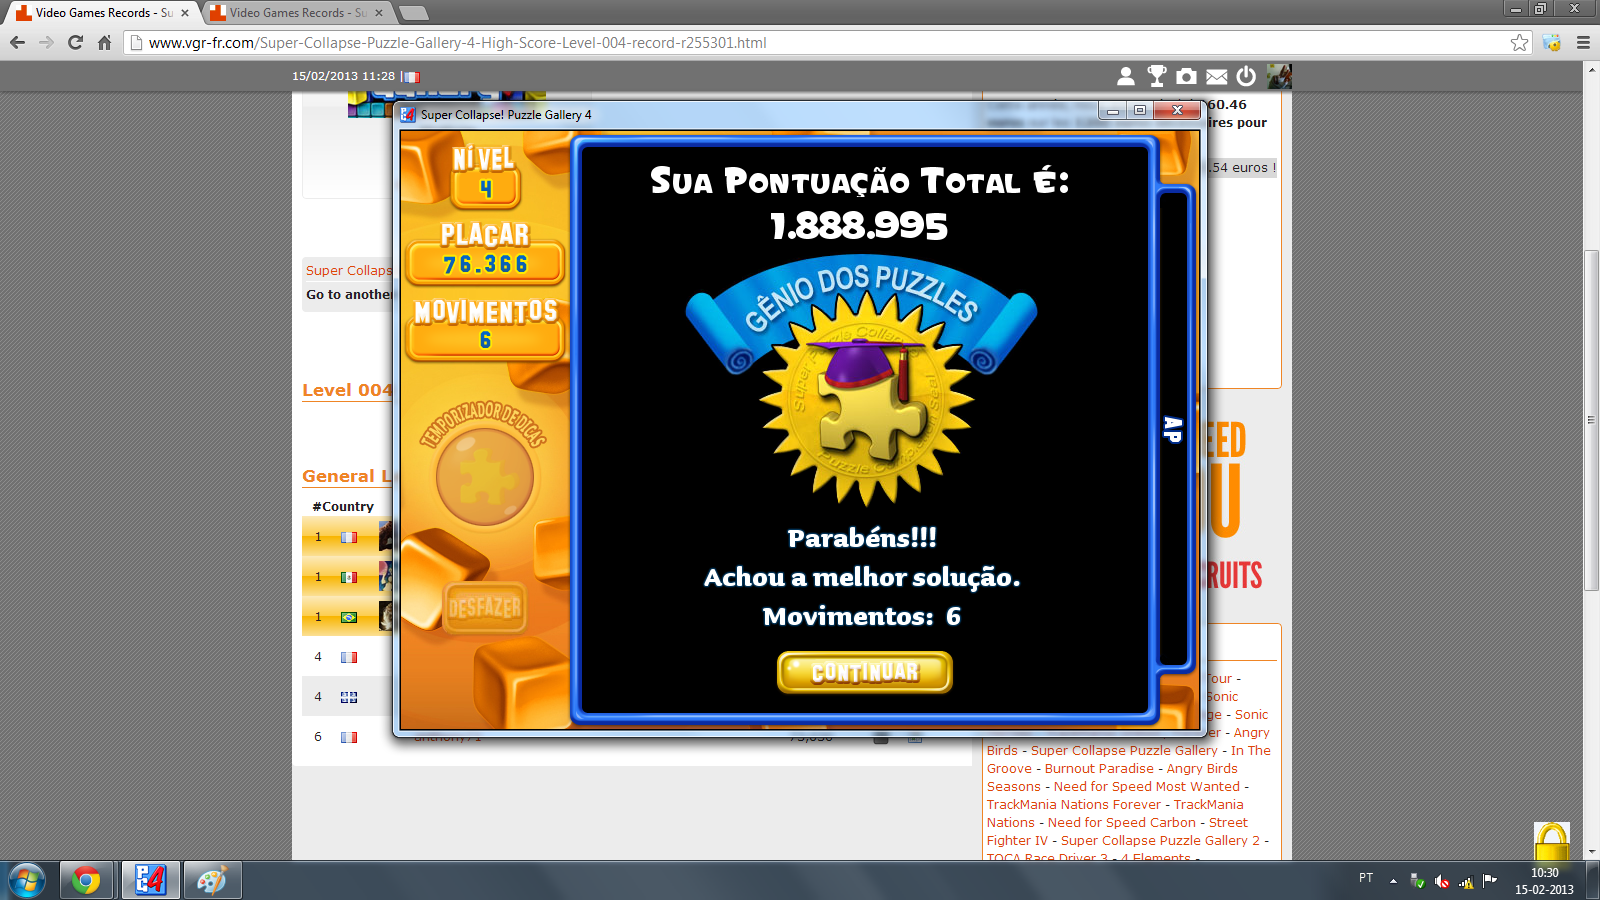The image size is (1600, 900).
Task: Switch to the second Video Games Records tab
Action: (x=290, y=13)
